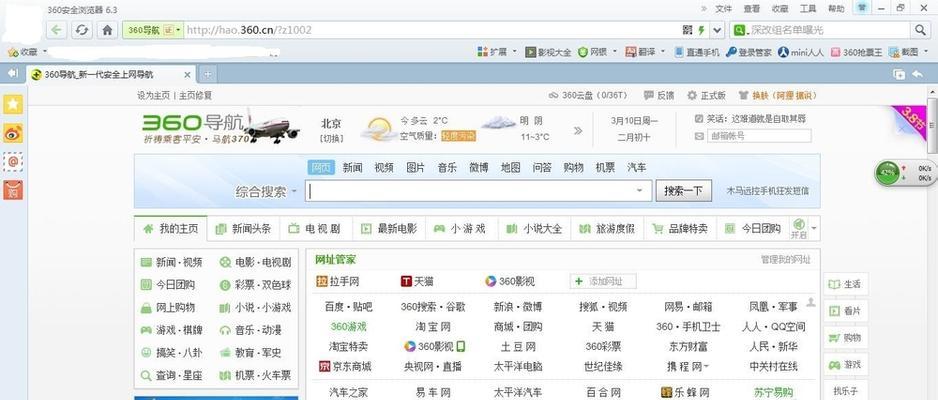This screenshot has width=938, height=400.
Task: Open the 生活 side panel button
Action: (846, 284)
